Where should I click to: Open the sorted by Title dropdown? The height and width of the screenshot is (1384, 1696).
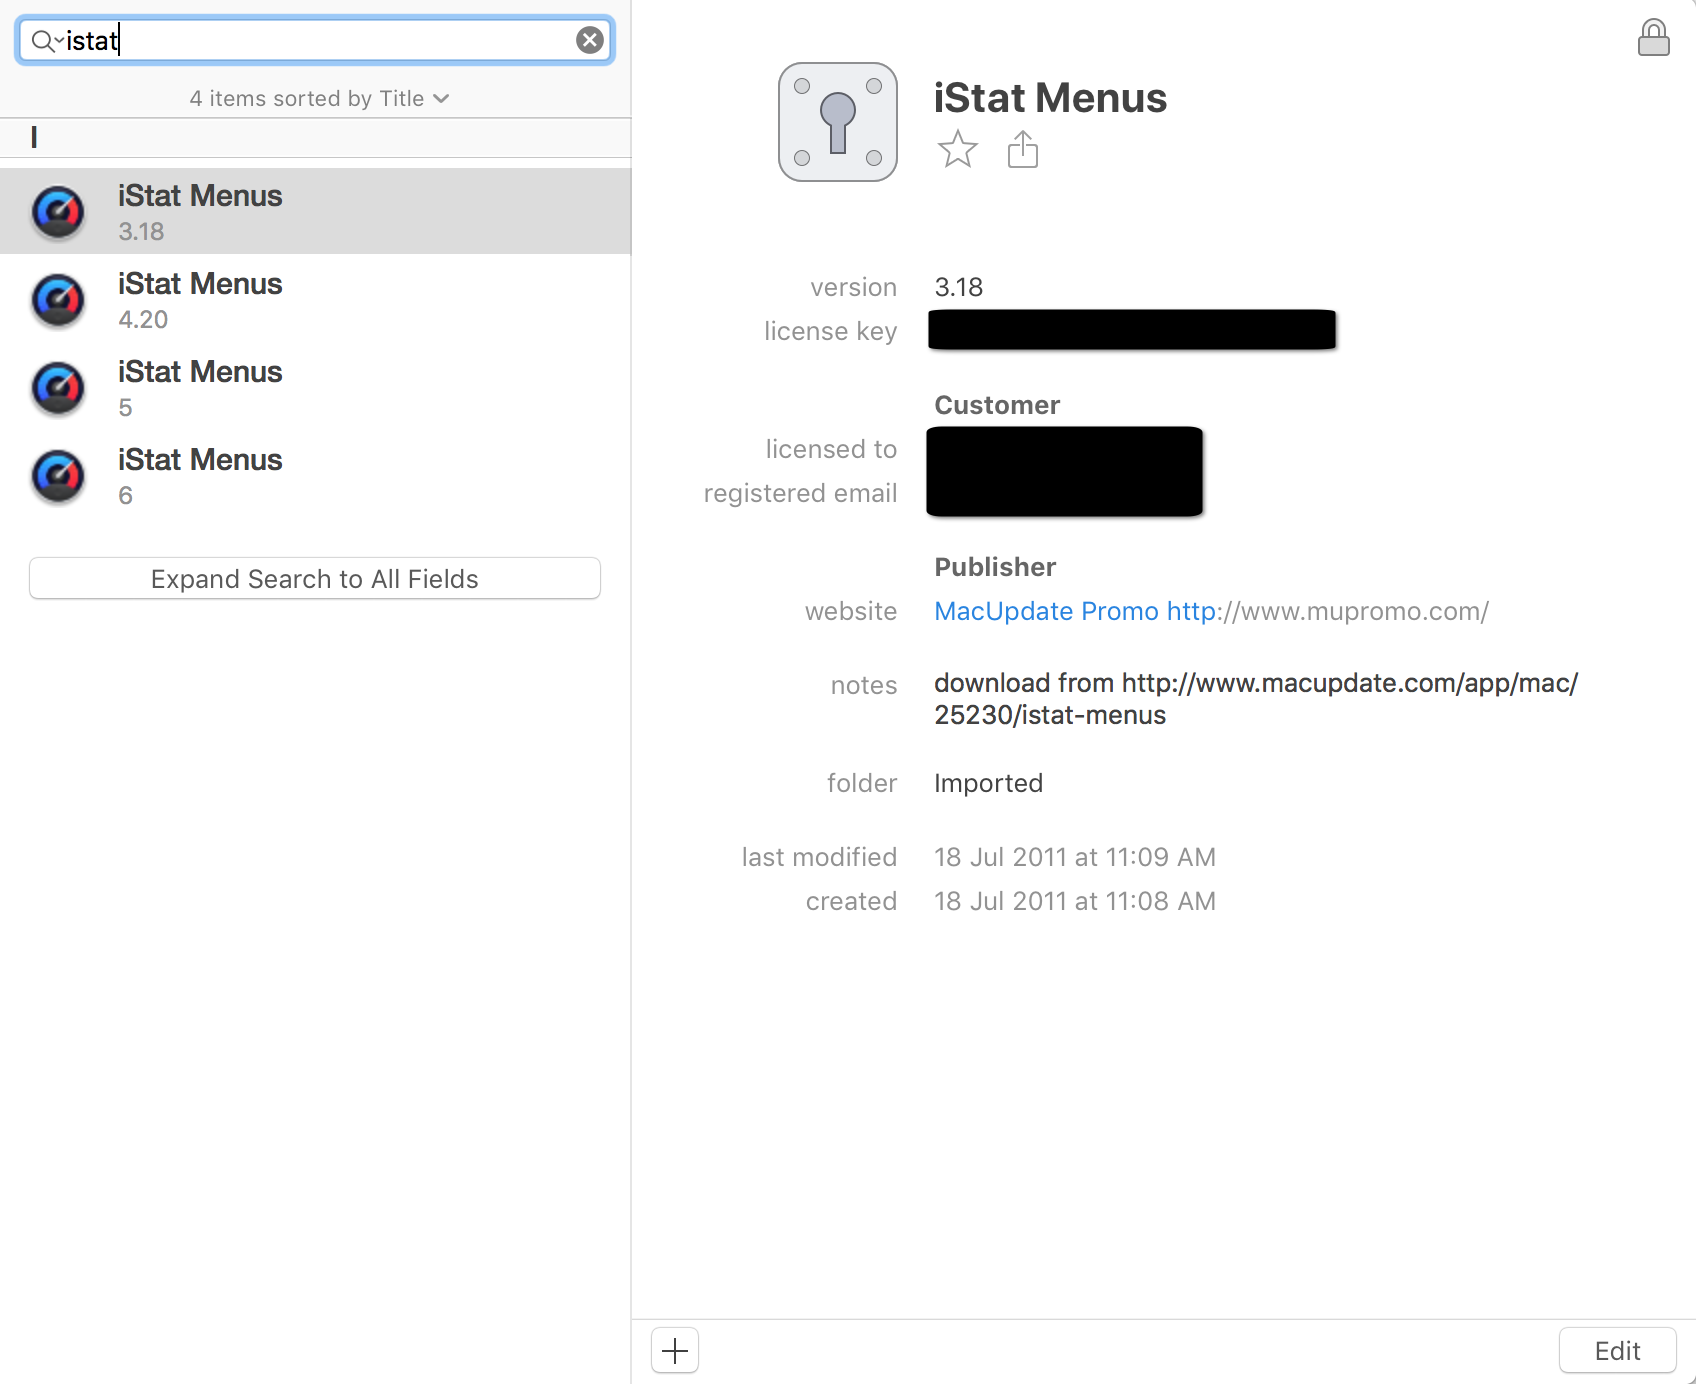pos(319,98)
